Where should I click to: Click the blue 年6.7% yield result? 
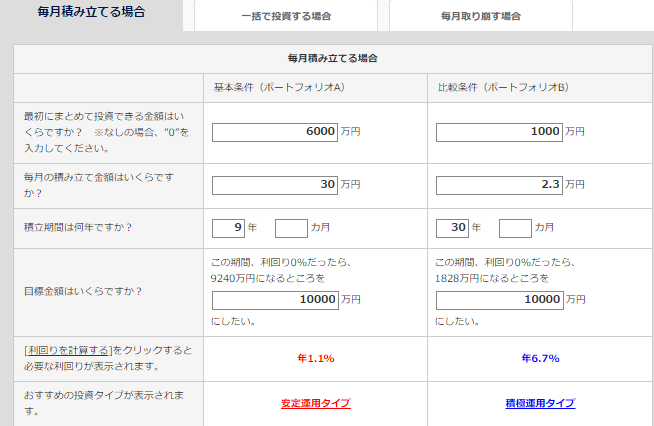pyautogui.click(x=540, y=358)
